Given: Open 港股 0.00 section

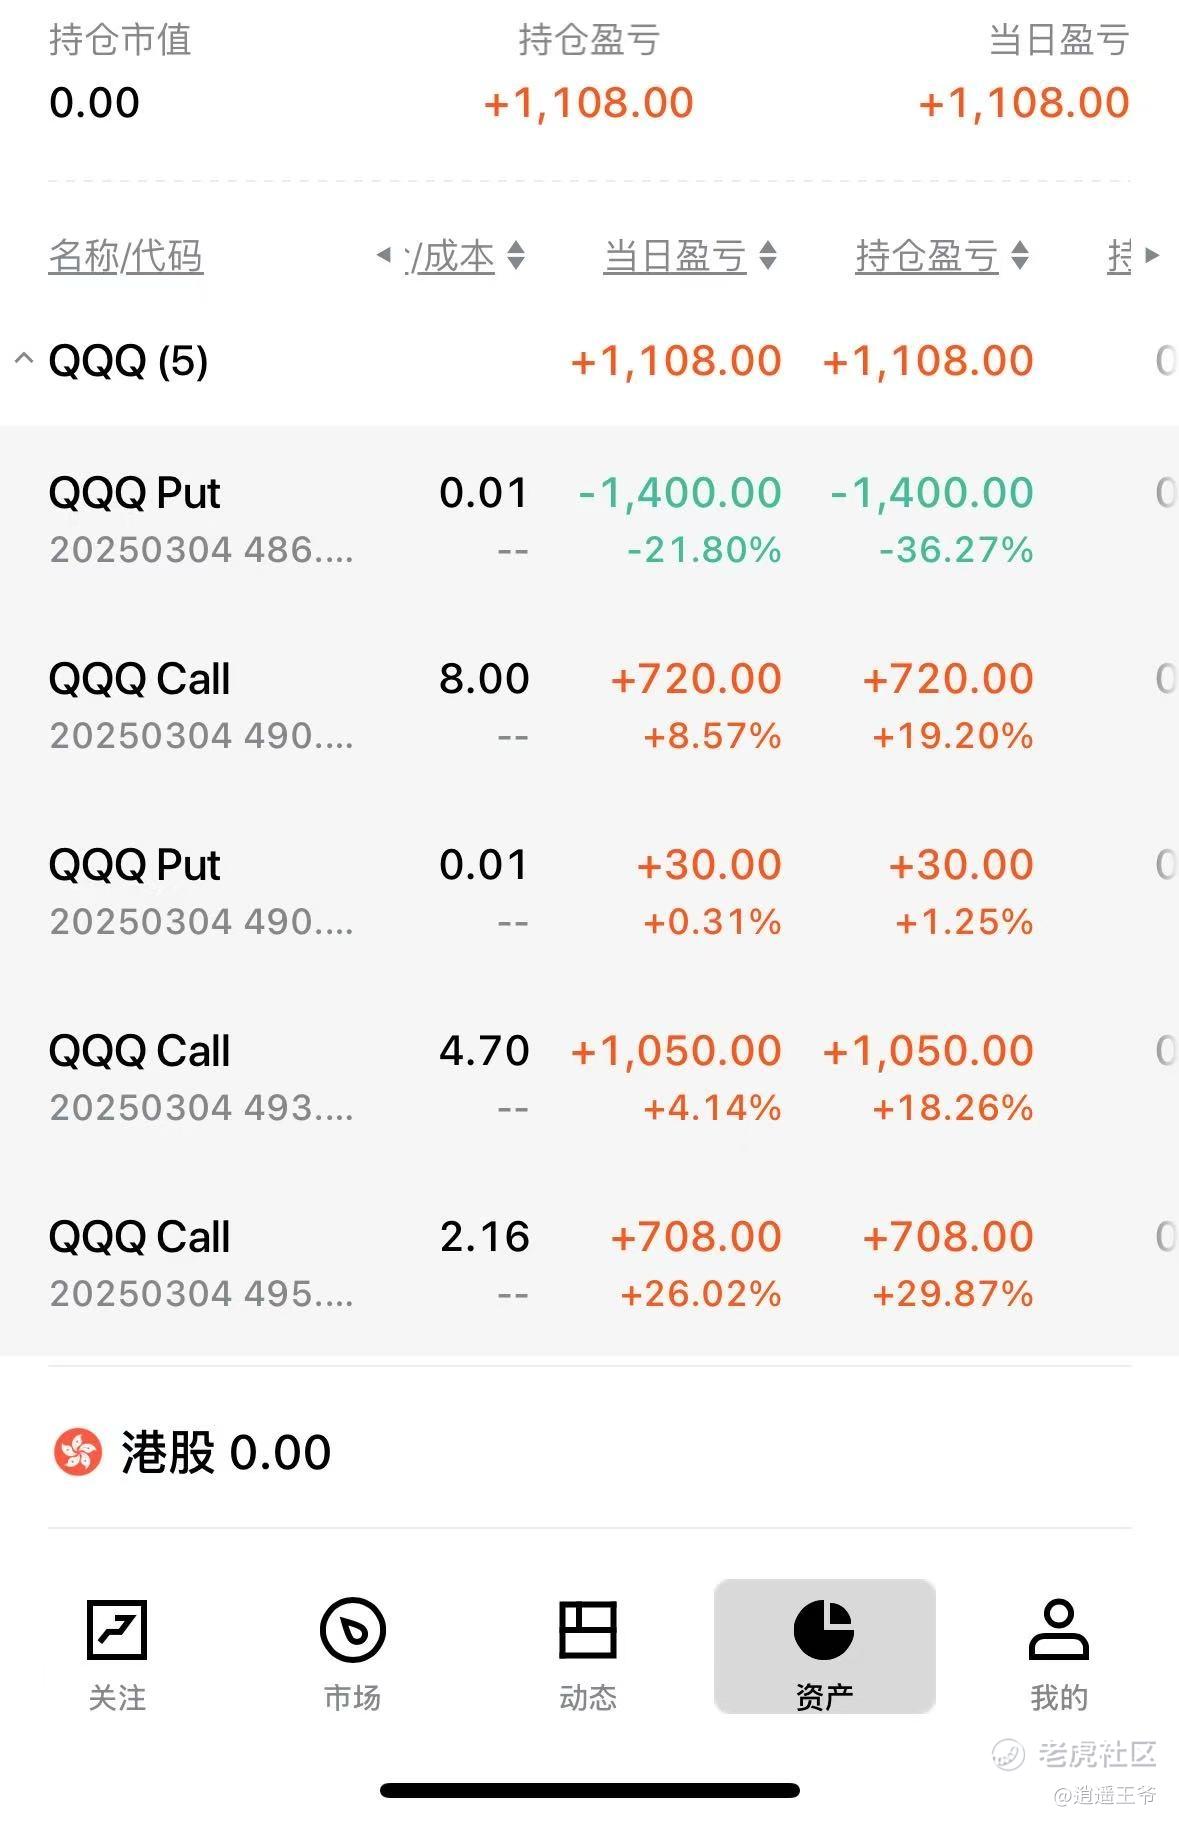Looking at the screenshot, I should pyautogui.click(x=225, y=1452).
